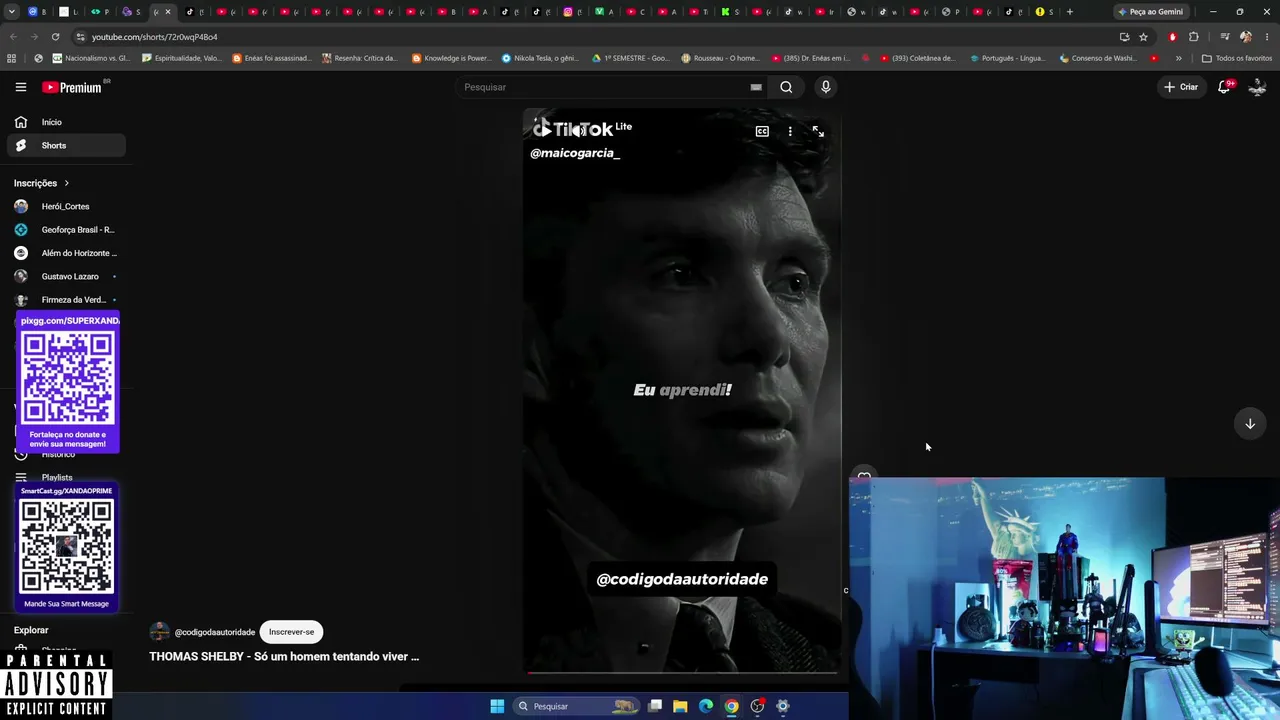Open the @codigodaautoridade channel avatar
This screenshot has width=1280, height=720.
[x=159, y=632]
